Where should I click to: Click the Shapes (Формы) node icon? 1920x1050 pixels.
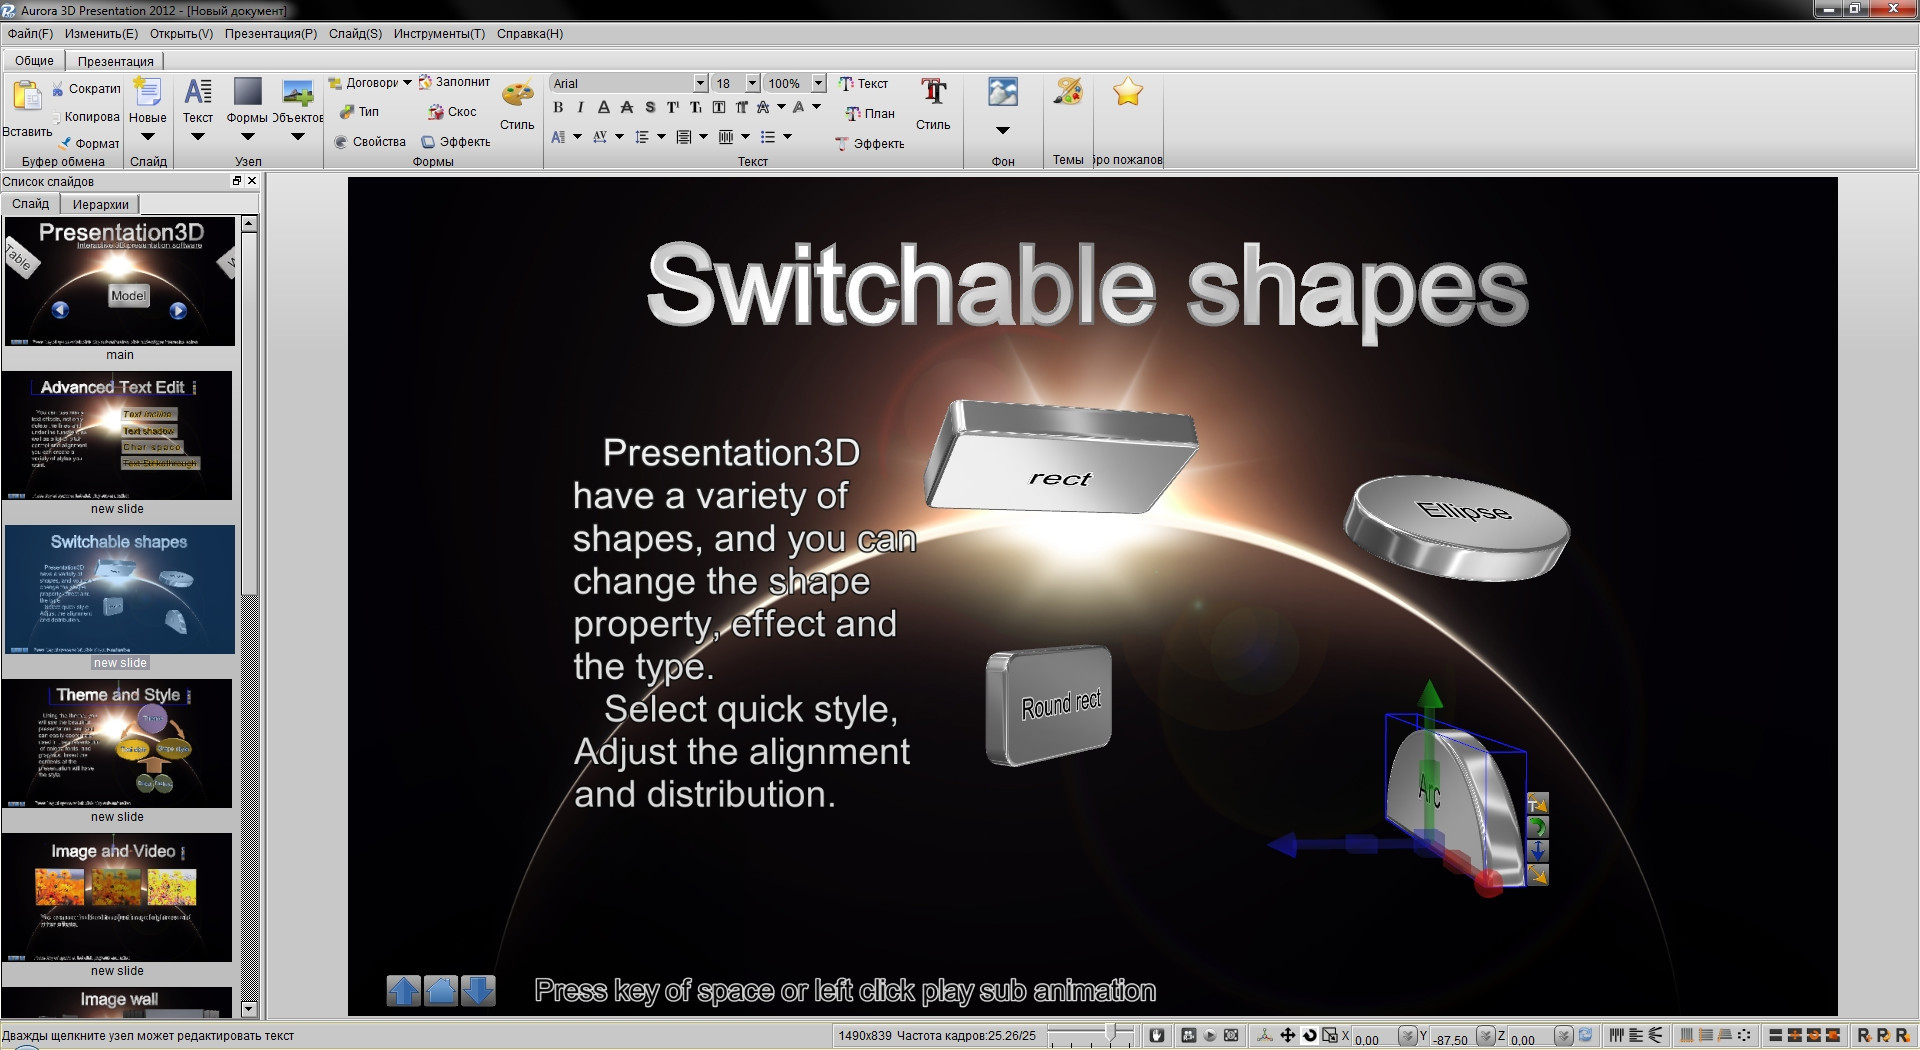pyautogui.click(x=247, y=92)
